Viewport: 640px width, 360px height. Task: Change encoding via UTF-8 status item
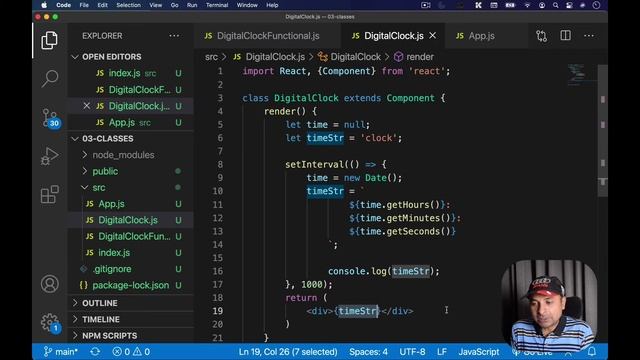click(x=412, y=351)
